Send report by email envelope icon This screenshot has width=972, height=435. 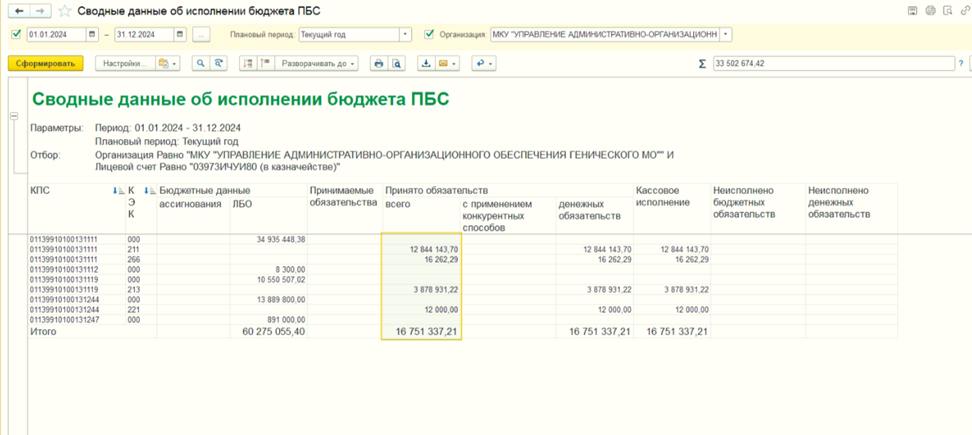click(443, 63)
